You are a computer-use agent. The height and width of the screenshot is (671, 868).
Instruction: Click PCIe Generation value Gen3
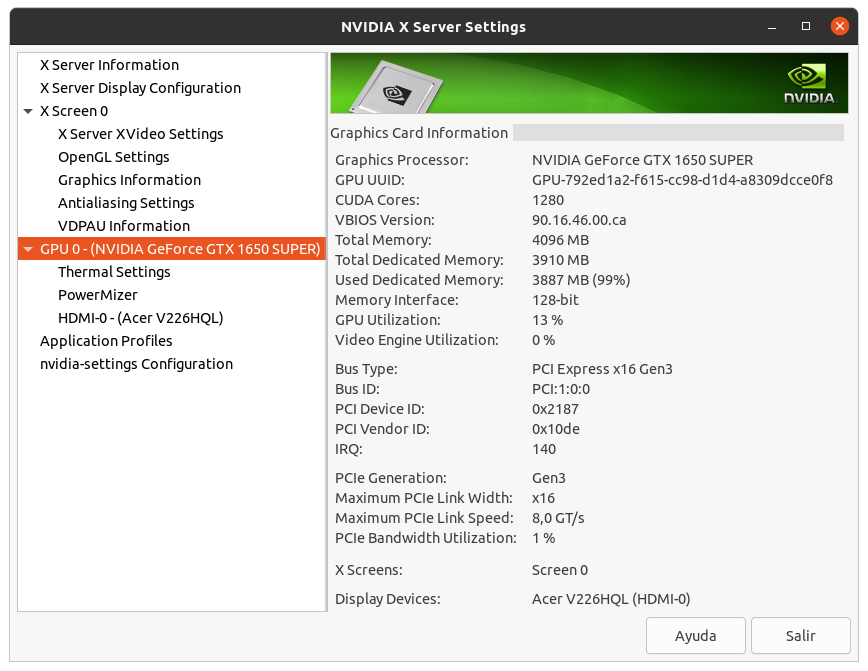coord(549,478)
